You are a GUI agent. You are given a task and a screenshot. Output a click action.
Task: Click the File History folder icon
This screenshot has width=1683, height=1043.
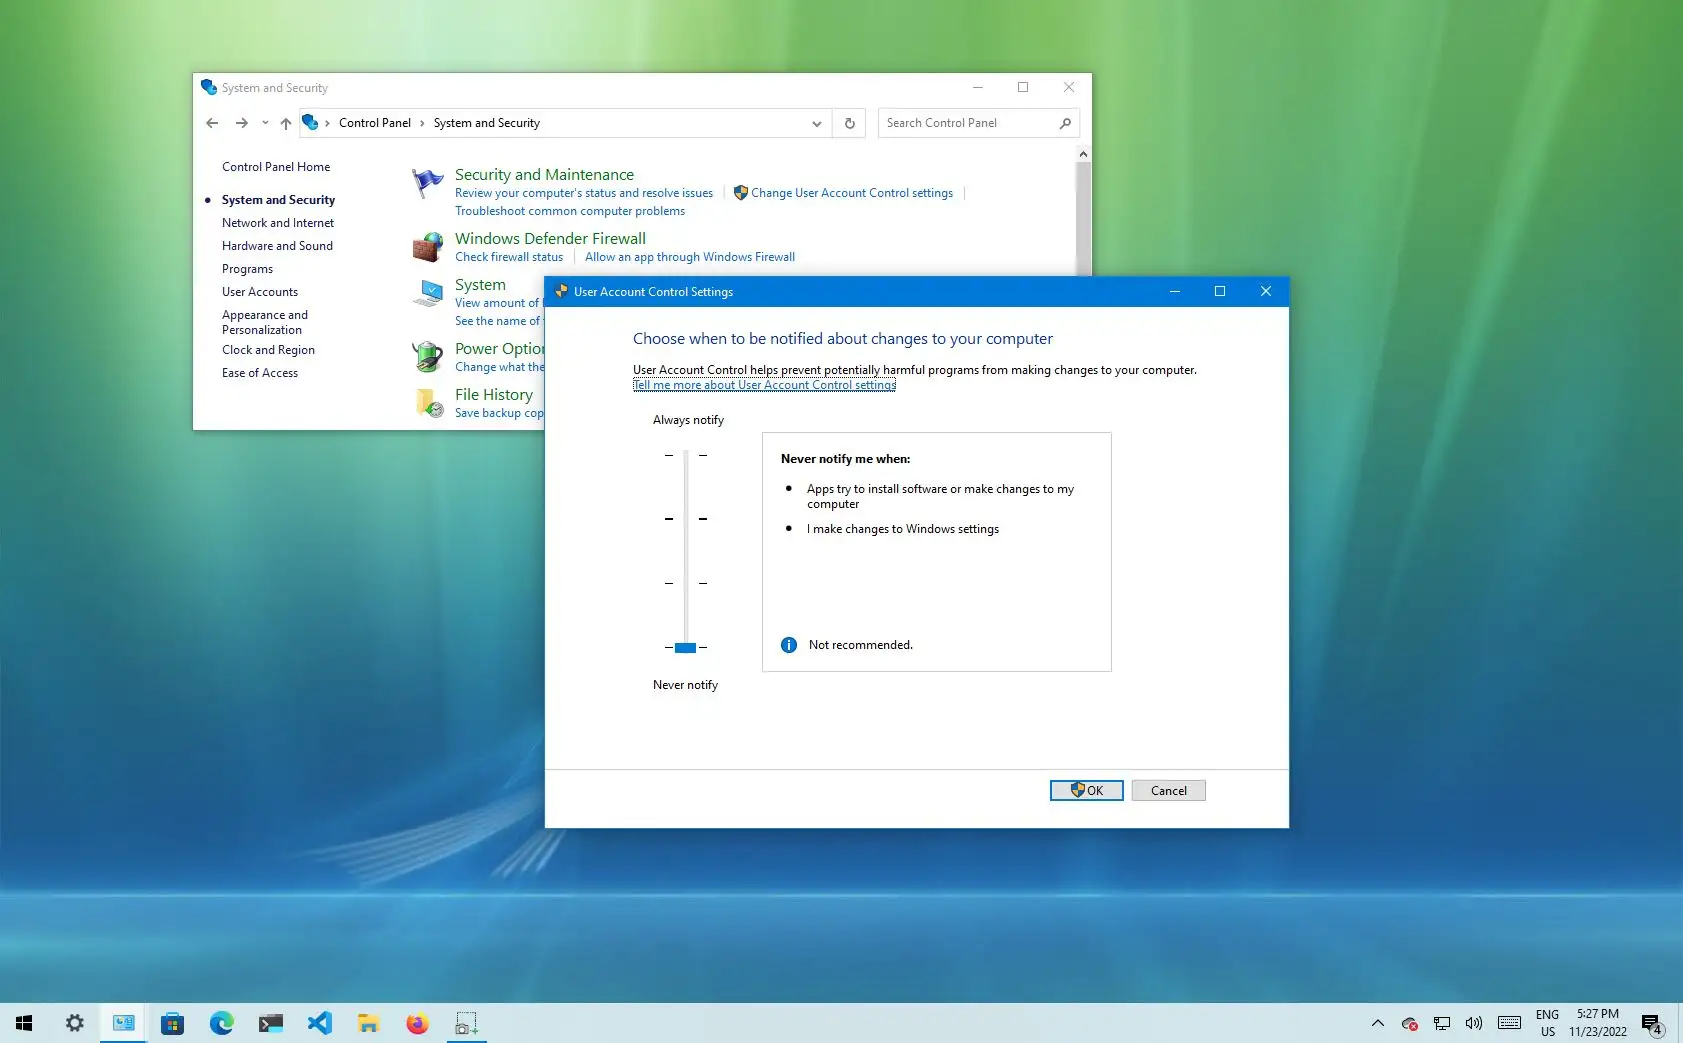point(428,402)
